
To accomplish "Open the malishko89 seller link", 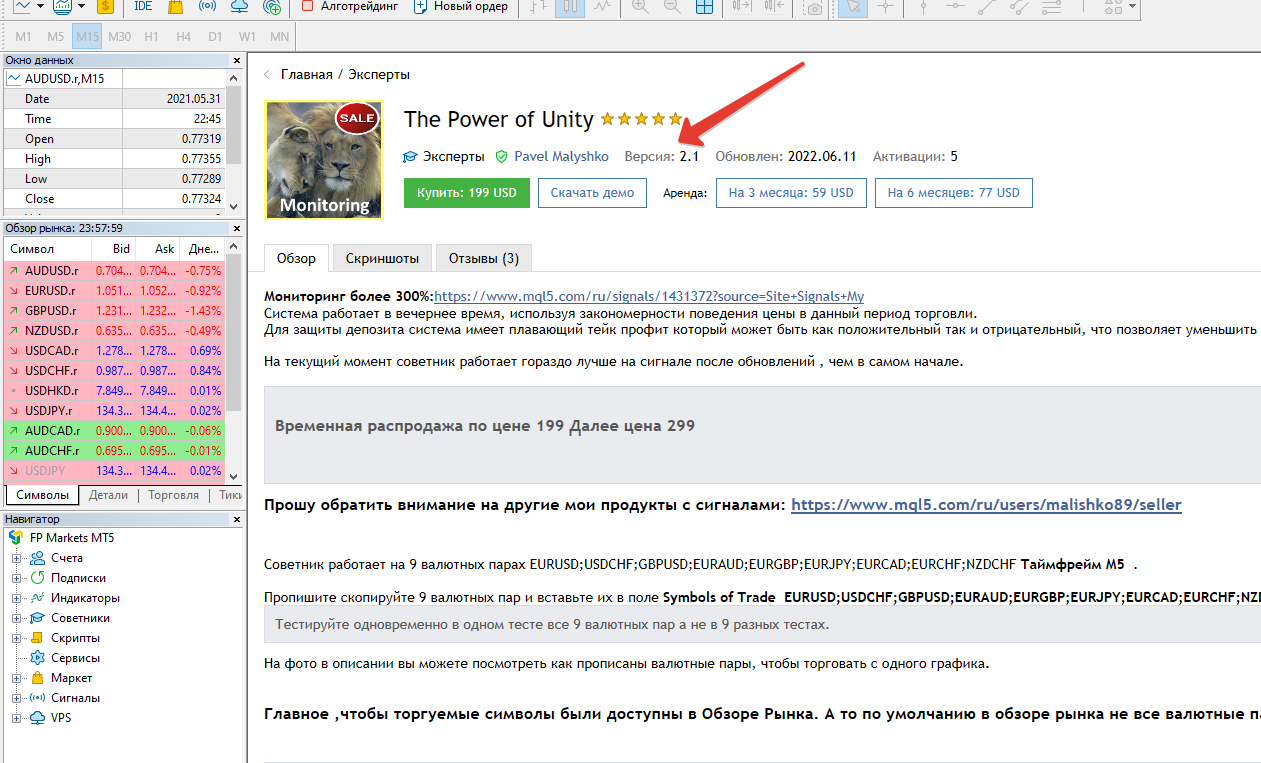I will (986, 505).
